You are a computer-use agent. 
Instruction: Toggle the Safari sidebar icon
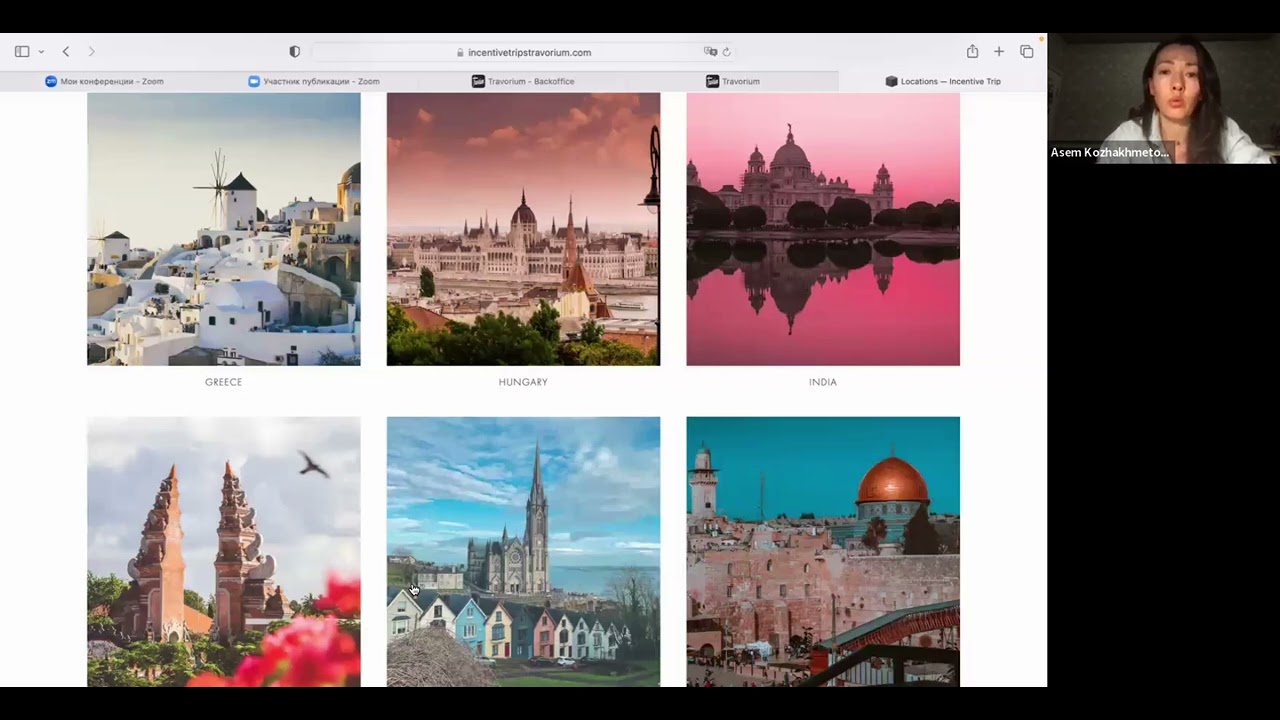(22, 51)
